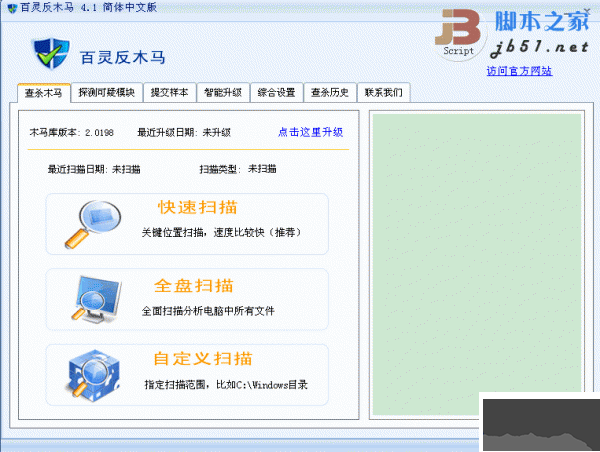
Task: Open the 综合设置 tab
Action: coord(276,93)
